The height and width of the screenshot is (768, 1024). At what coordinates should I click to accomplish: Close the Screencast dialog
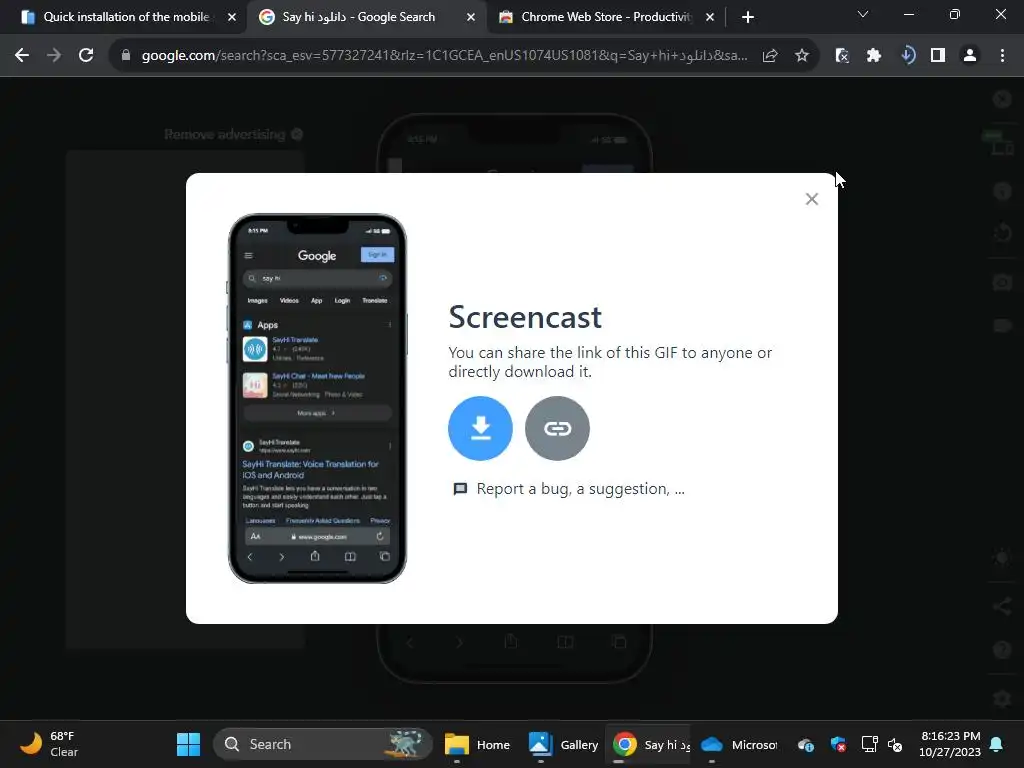812,199
